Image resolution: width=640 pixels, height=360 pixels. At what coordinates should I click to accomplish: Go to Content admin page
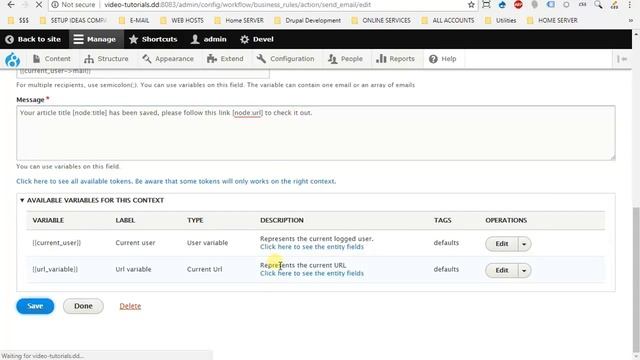[x=51, y=59]
